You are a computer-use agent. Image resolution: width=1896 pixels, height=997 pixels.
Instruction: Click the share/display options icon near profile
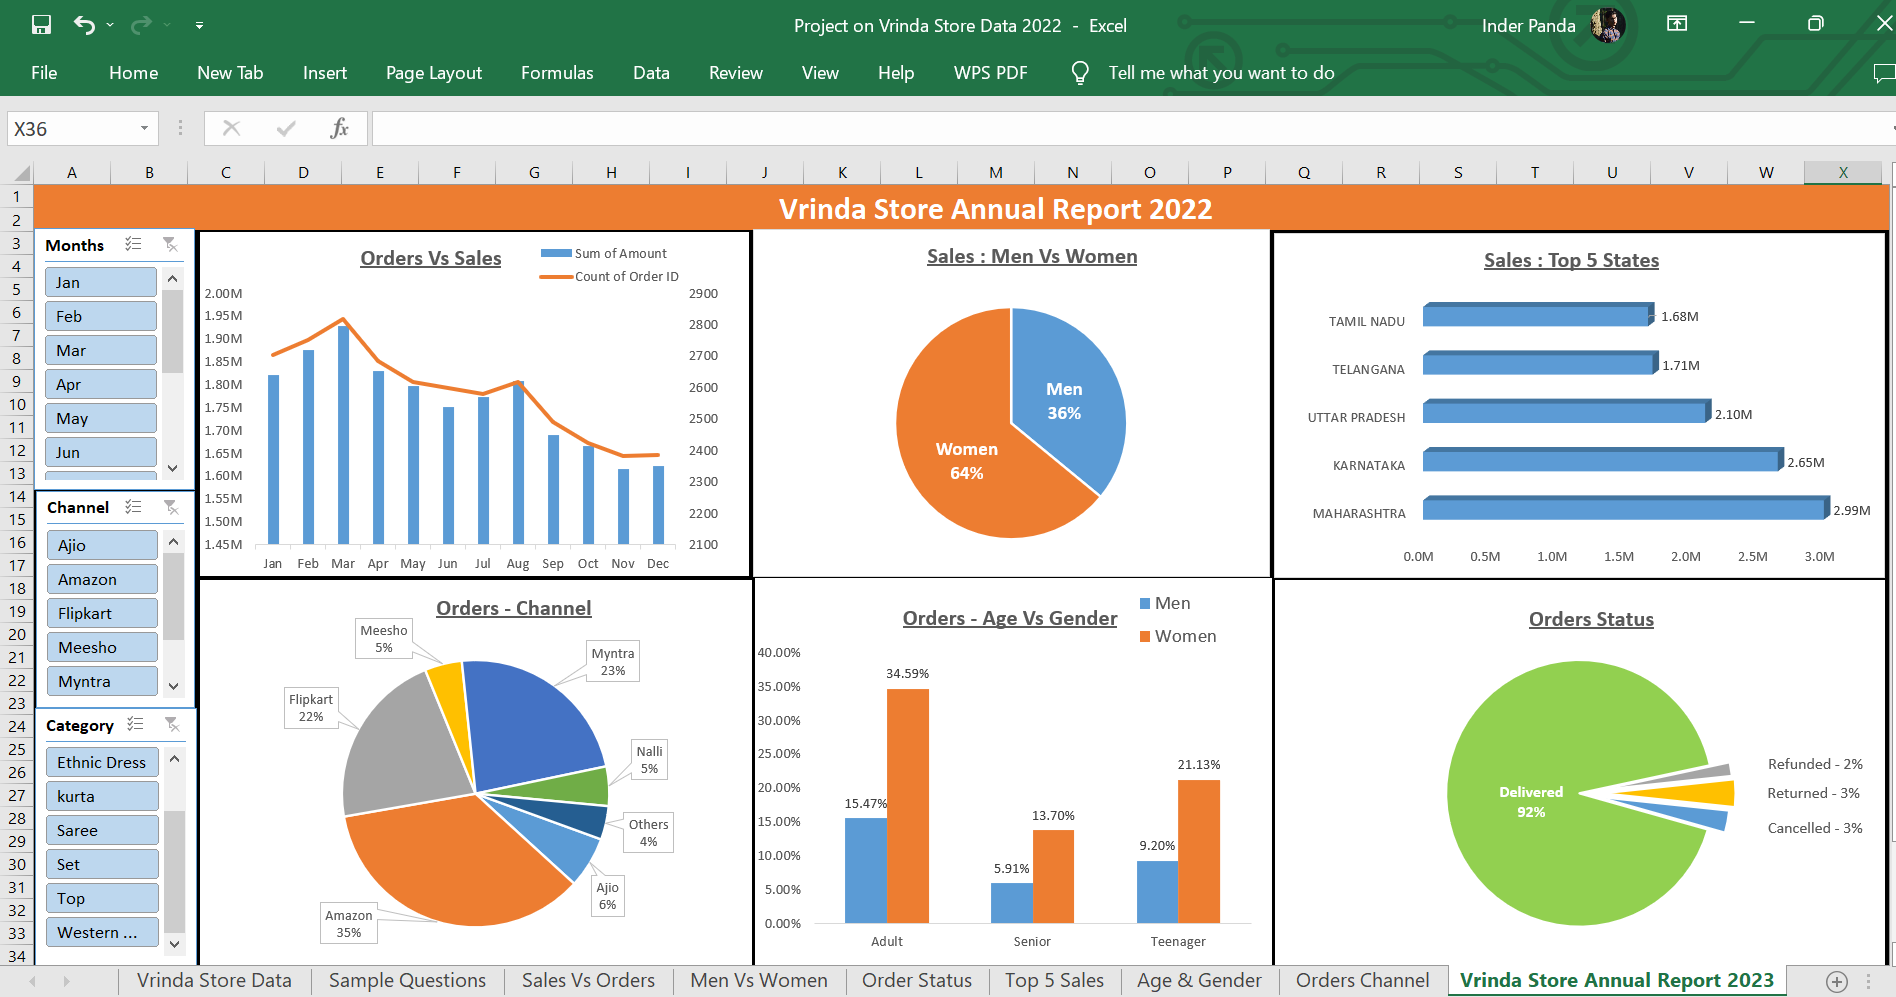click(x=1677, y=24)
